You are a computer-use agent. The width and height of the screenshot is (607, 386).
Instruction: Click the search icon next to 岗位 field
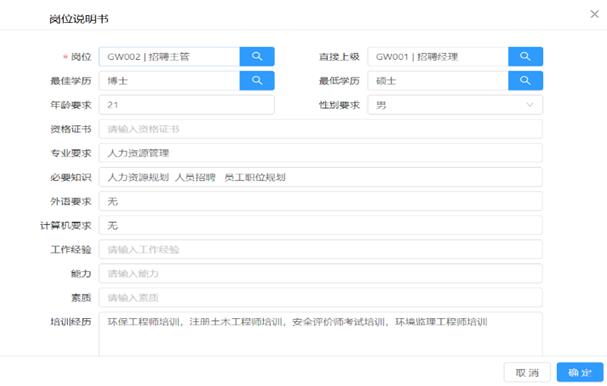tap(257, 57)
